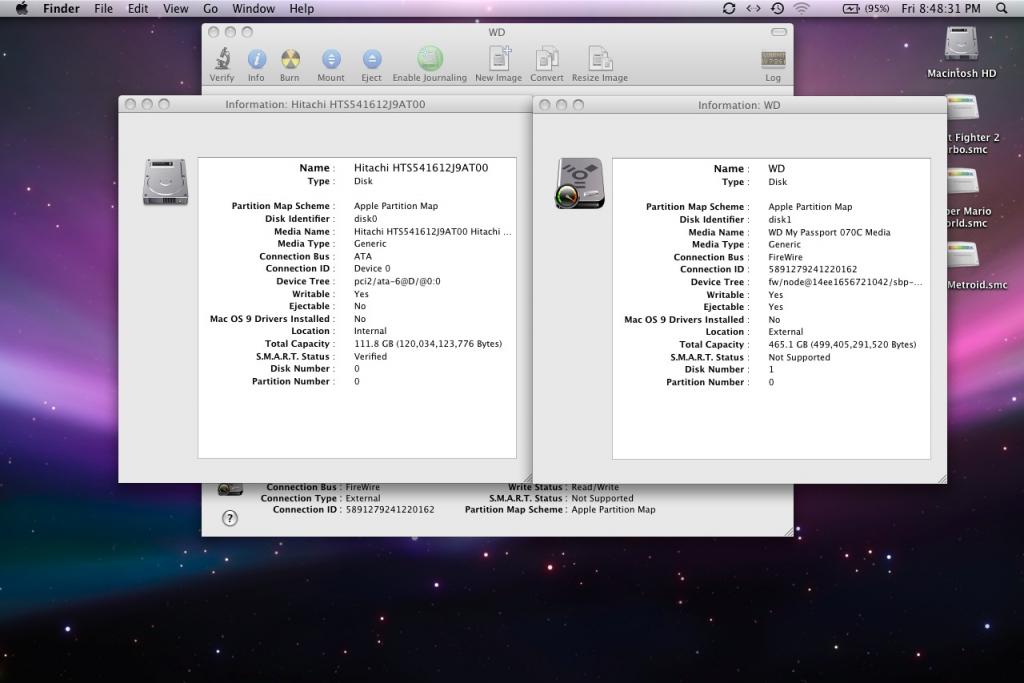Open the Info toolbar button
The width and height of the screenshot is (1024, 683).
(x=256, y=60)
